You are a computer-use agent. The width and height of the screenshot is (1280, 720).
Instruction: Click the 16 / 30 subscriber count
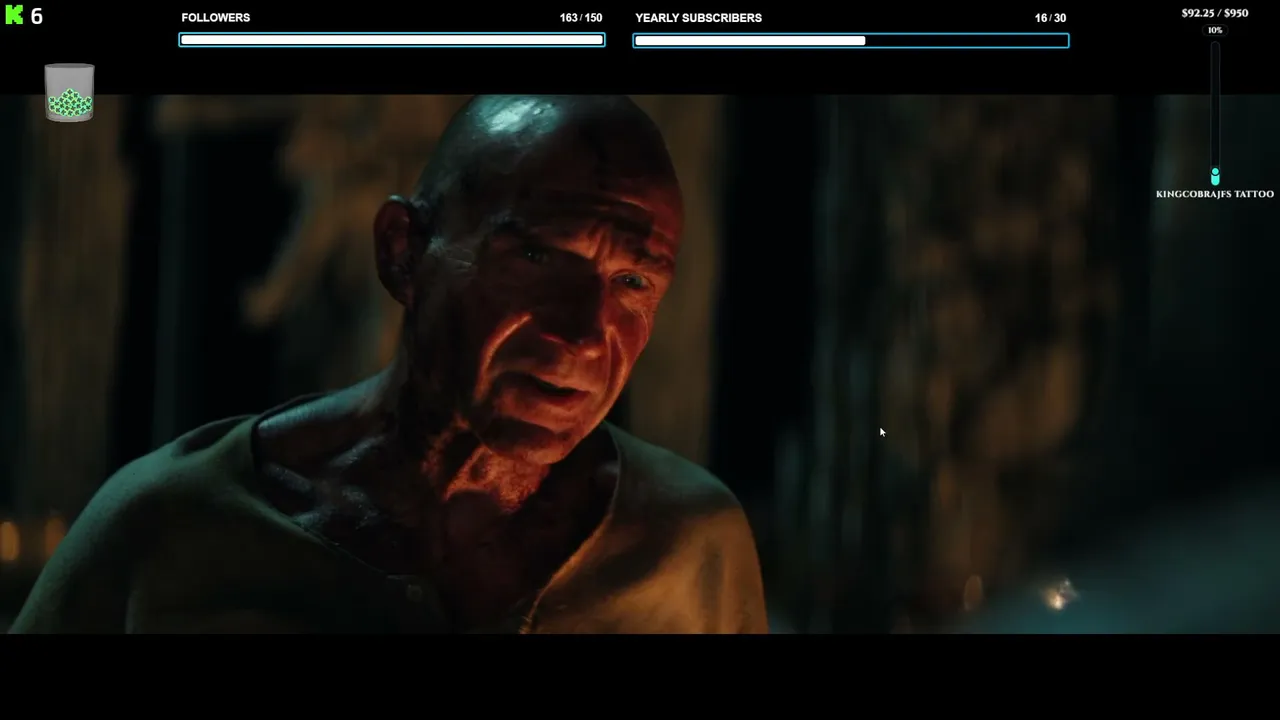pyautogui.click(x=1050, y=18)
